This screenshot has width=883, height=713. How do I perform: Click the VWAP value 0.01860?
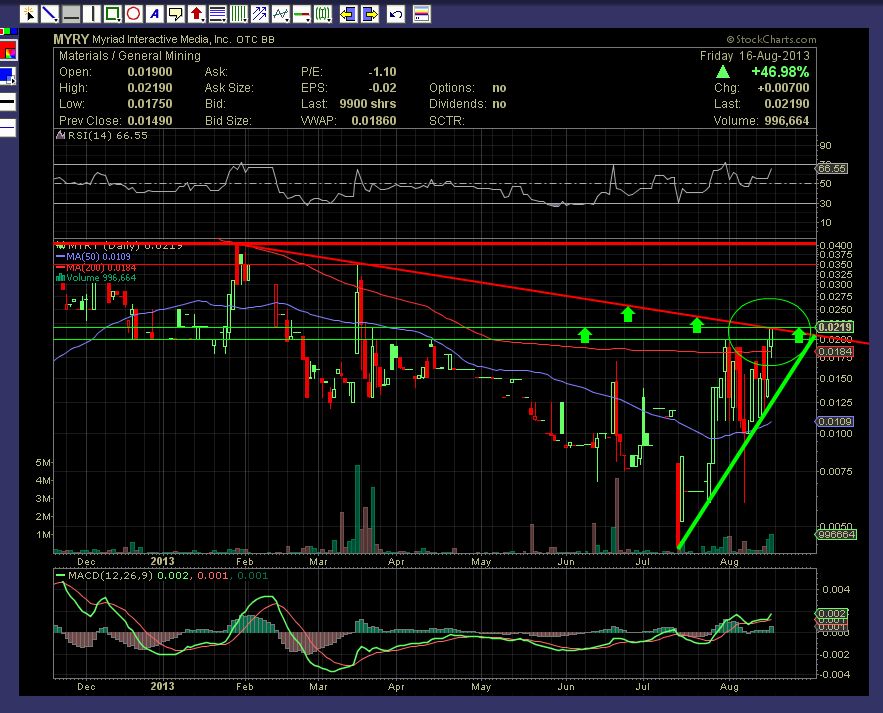click(x=374, y=121)
